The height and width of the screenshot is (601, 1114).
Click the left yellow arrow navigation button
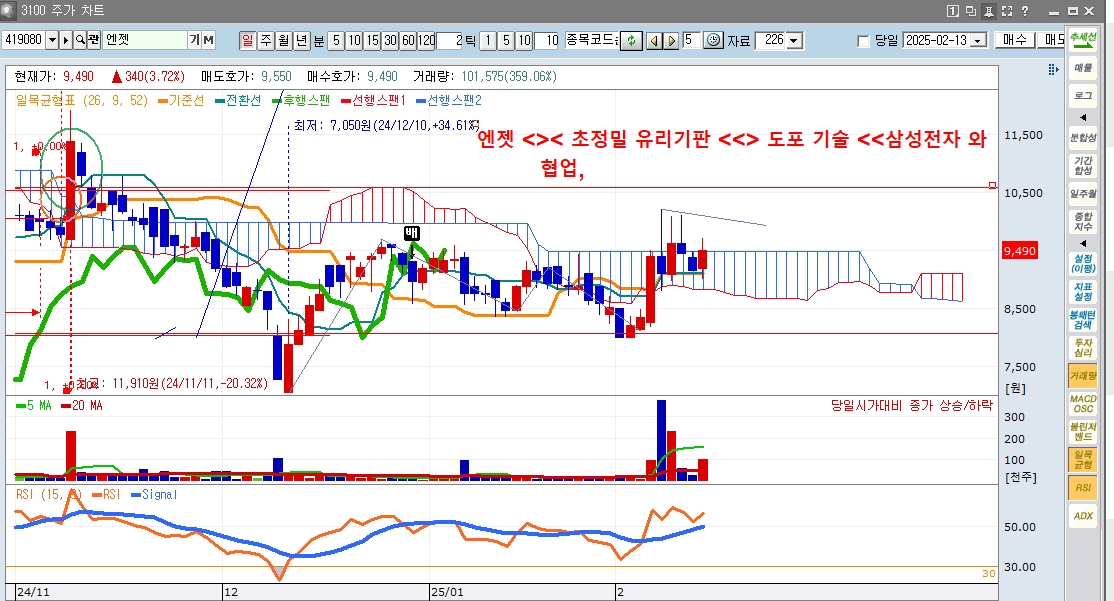654,40
